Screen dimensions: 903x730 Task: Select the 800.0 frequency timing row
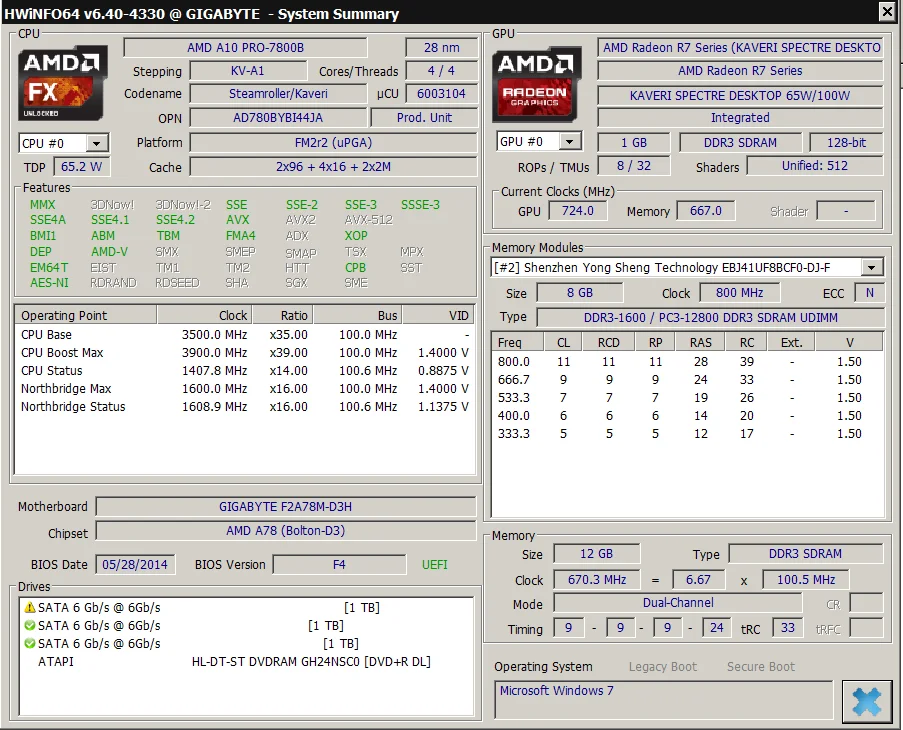(687, 362)
